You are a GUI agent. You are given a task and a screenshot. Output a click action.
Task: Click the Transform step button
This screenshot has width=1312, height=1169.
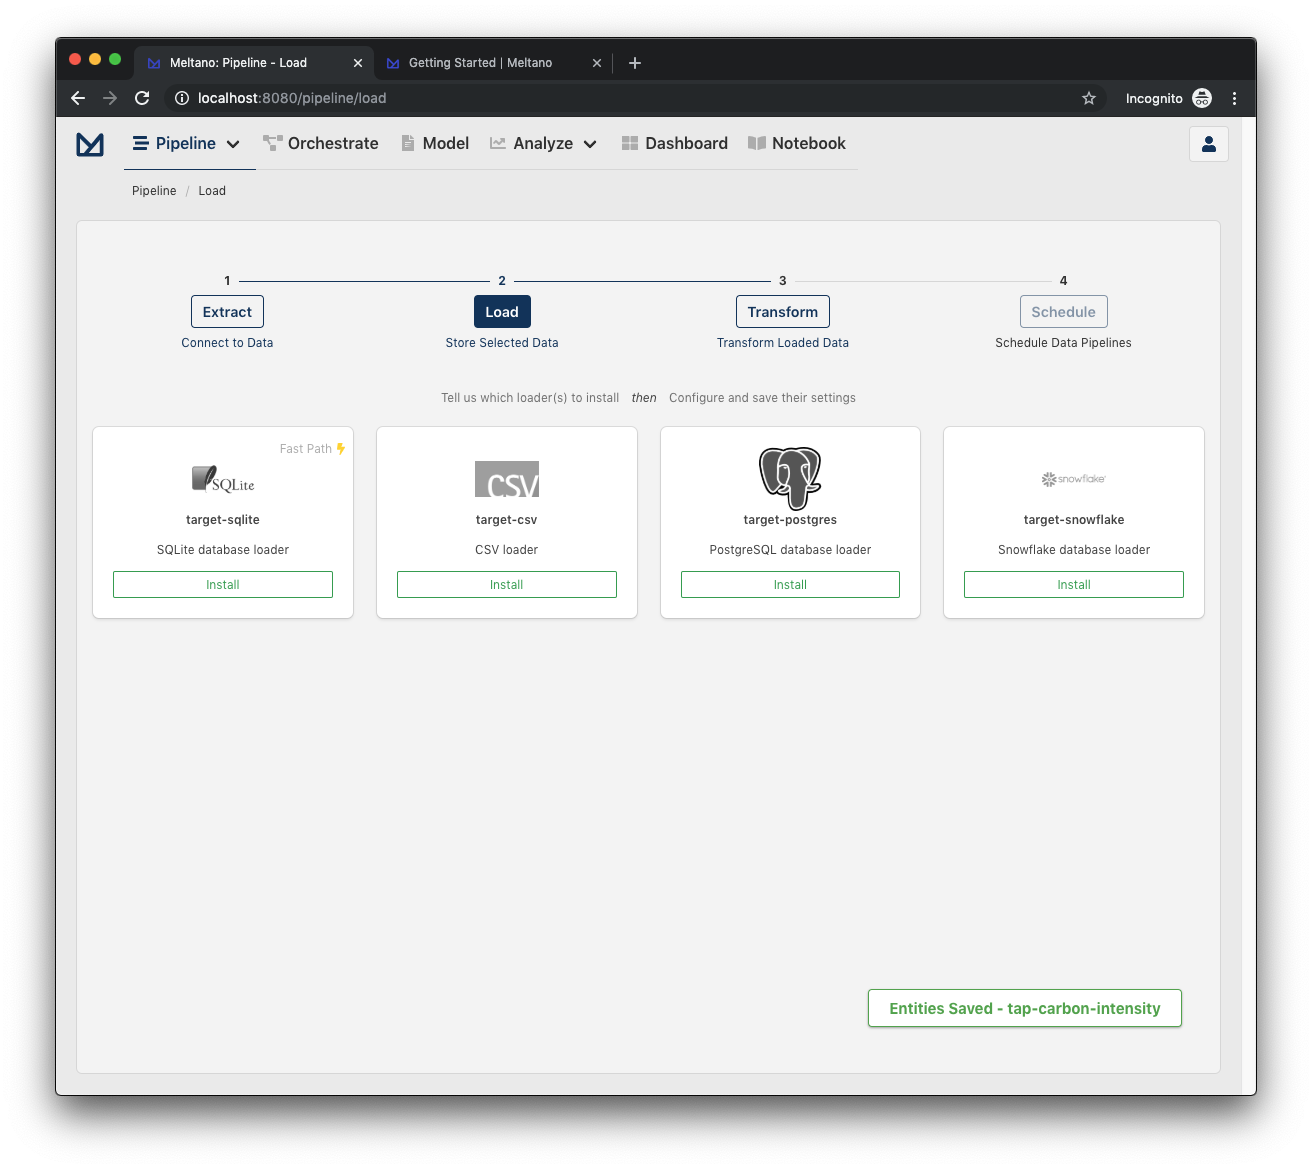(x=783, y=312)
